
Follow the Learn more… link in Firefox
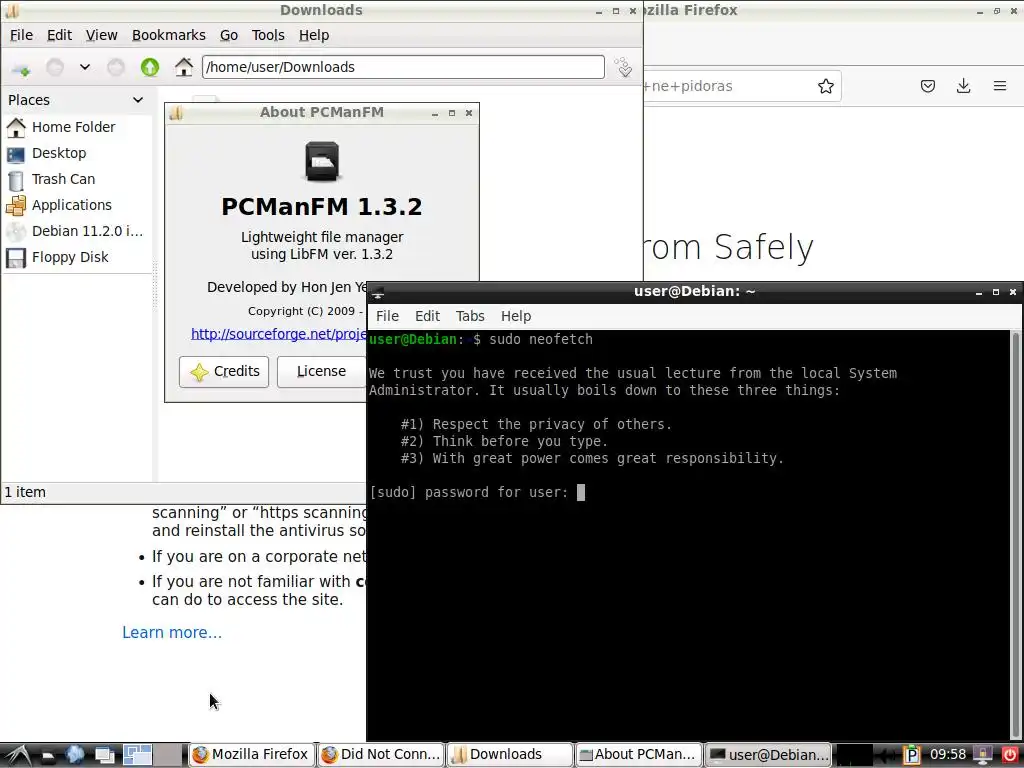(172, 632)
